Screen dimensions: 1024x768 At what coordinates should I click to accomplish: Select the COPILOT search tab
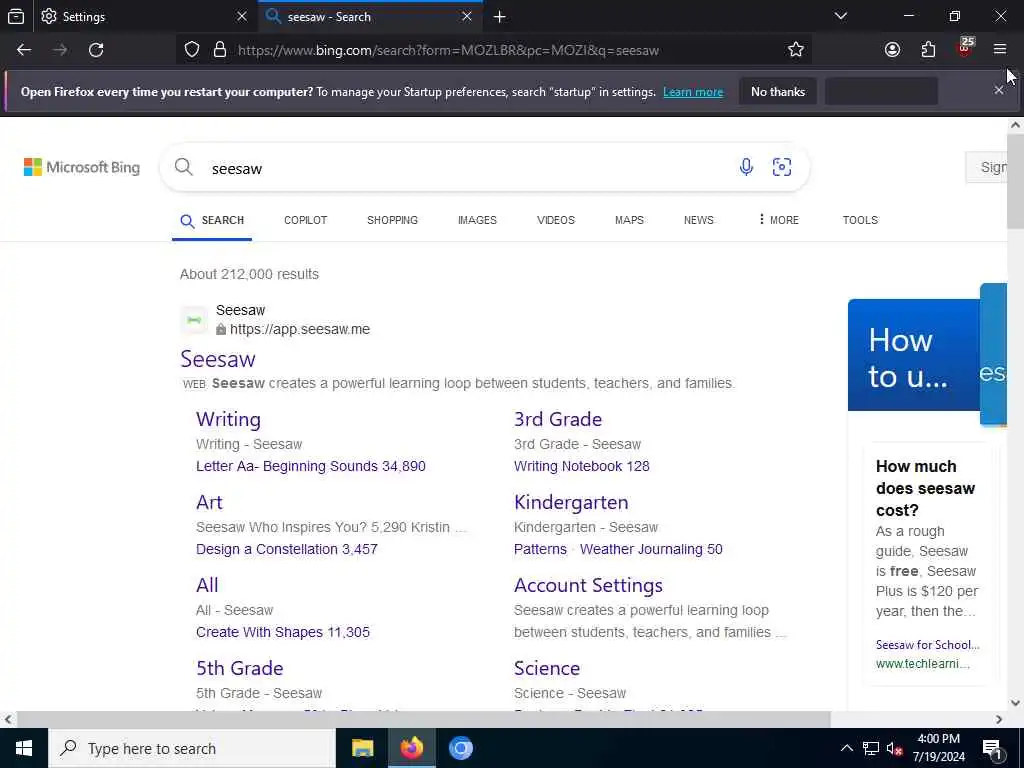pyautogui.click(x=306, y=220)
